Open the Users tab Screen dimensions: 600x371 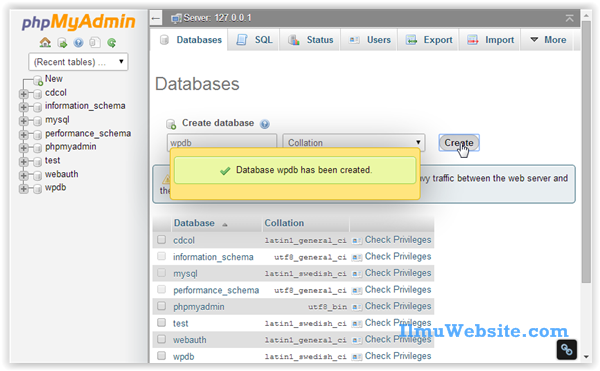369,40
